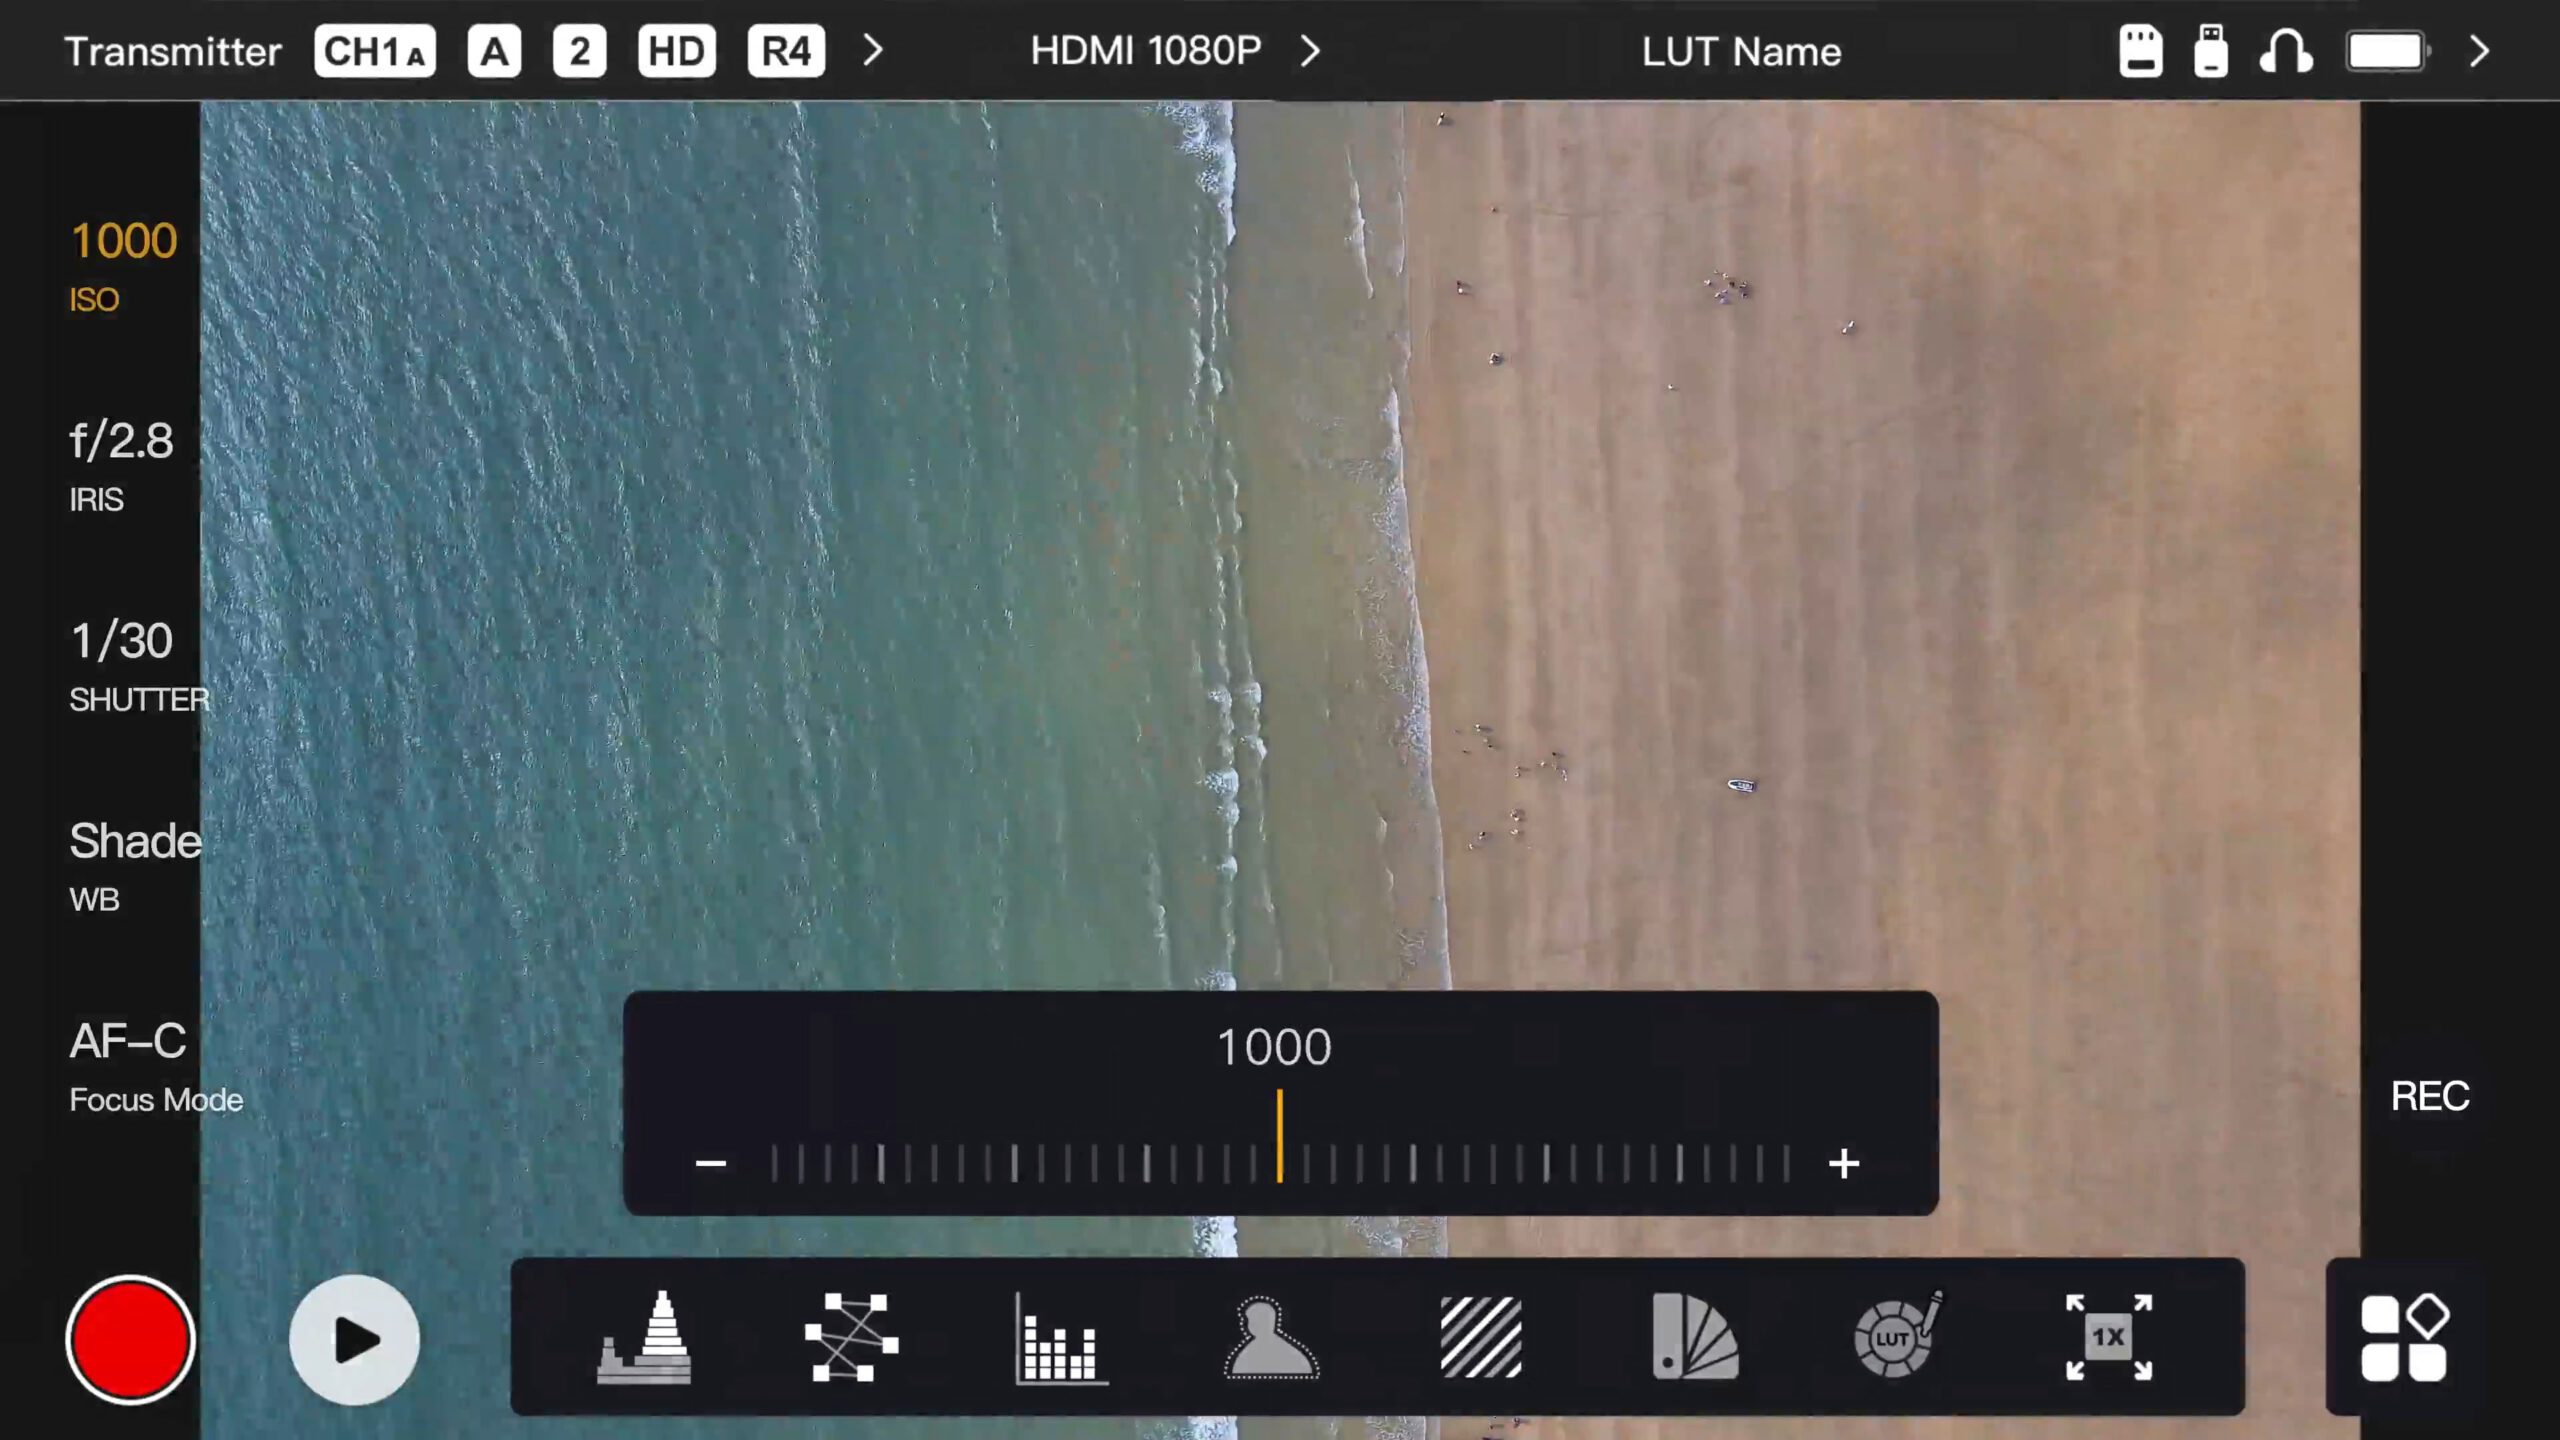Screen dimensions: 2560x1440
Task: Show the histogram display
Action: (x=1061, y=1337)
